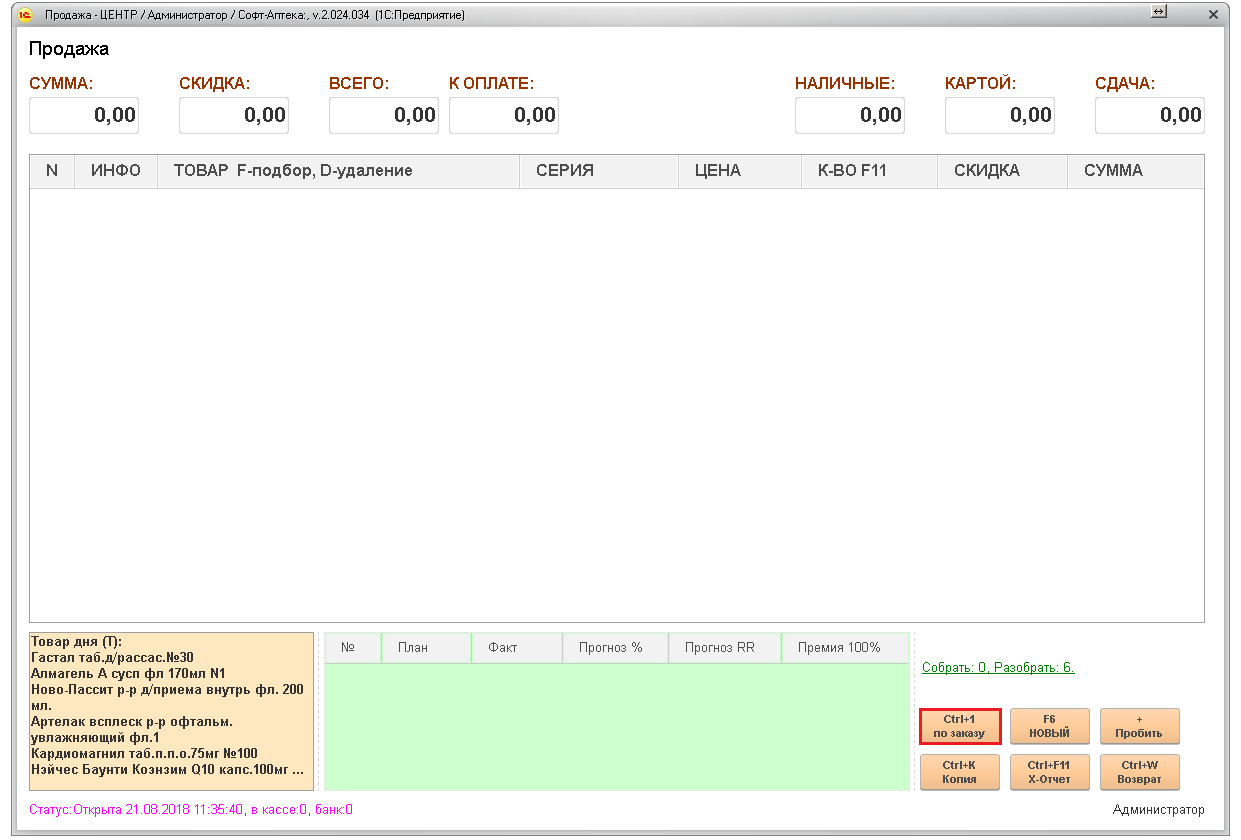
Task: Start a new sale with F6 НОВЫЙ
Action: (1049, 726)
